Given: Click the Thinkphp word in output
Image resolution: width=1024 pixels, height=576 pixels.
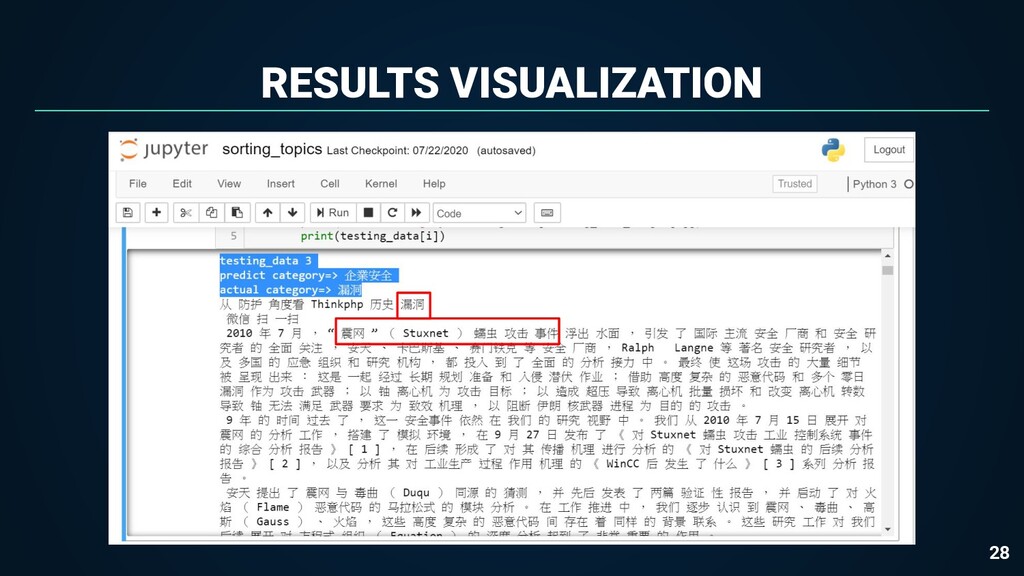Looking at the screenshot, I should click(337, 304).
